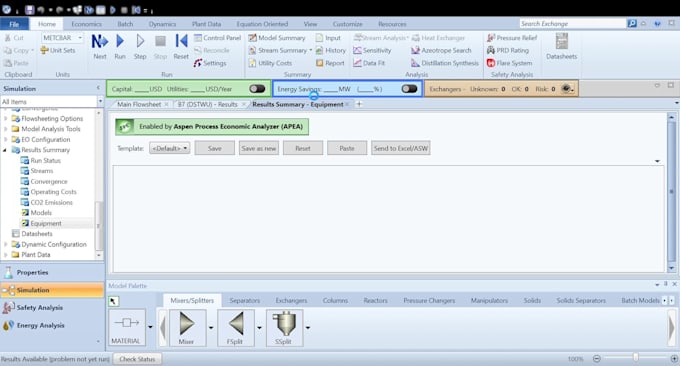Screen dimensions: 680x366
Task: Open PRD Rating tool
Action: [508, 50]
